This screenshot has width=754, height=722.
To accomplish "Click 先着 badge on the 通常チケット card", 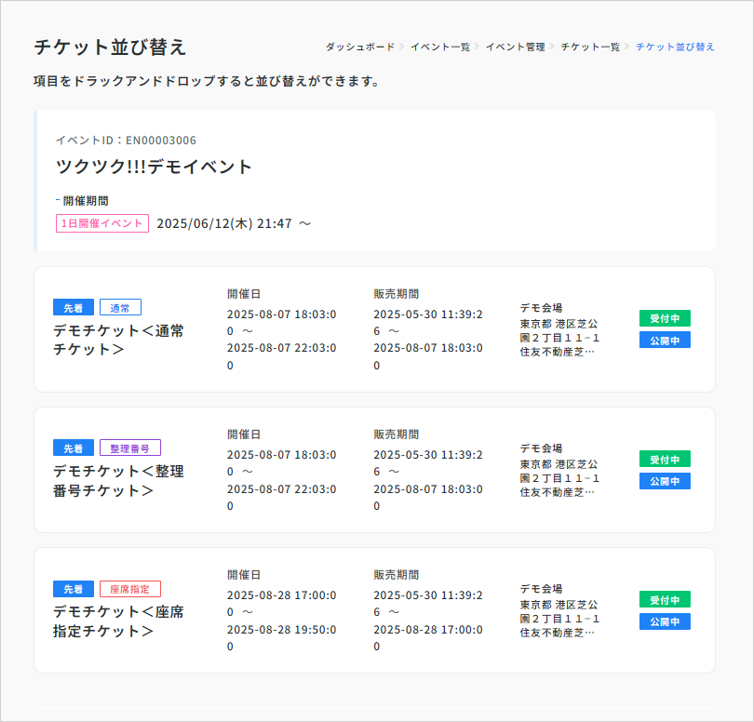I will point(74,308).
